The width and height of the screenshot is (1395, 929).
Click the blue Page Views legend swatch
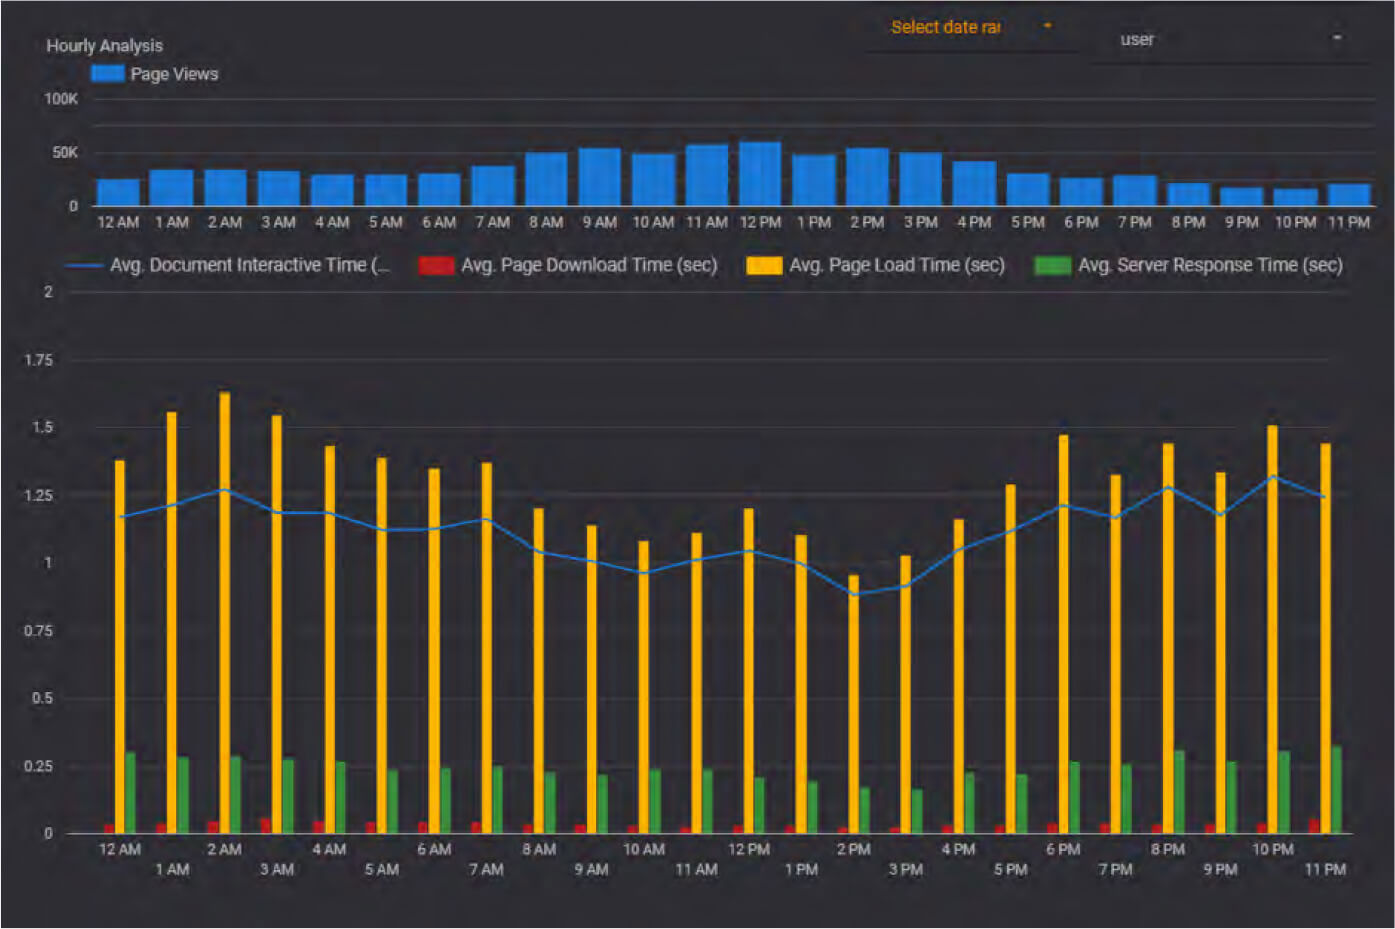[x=107, y=73]
